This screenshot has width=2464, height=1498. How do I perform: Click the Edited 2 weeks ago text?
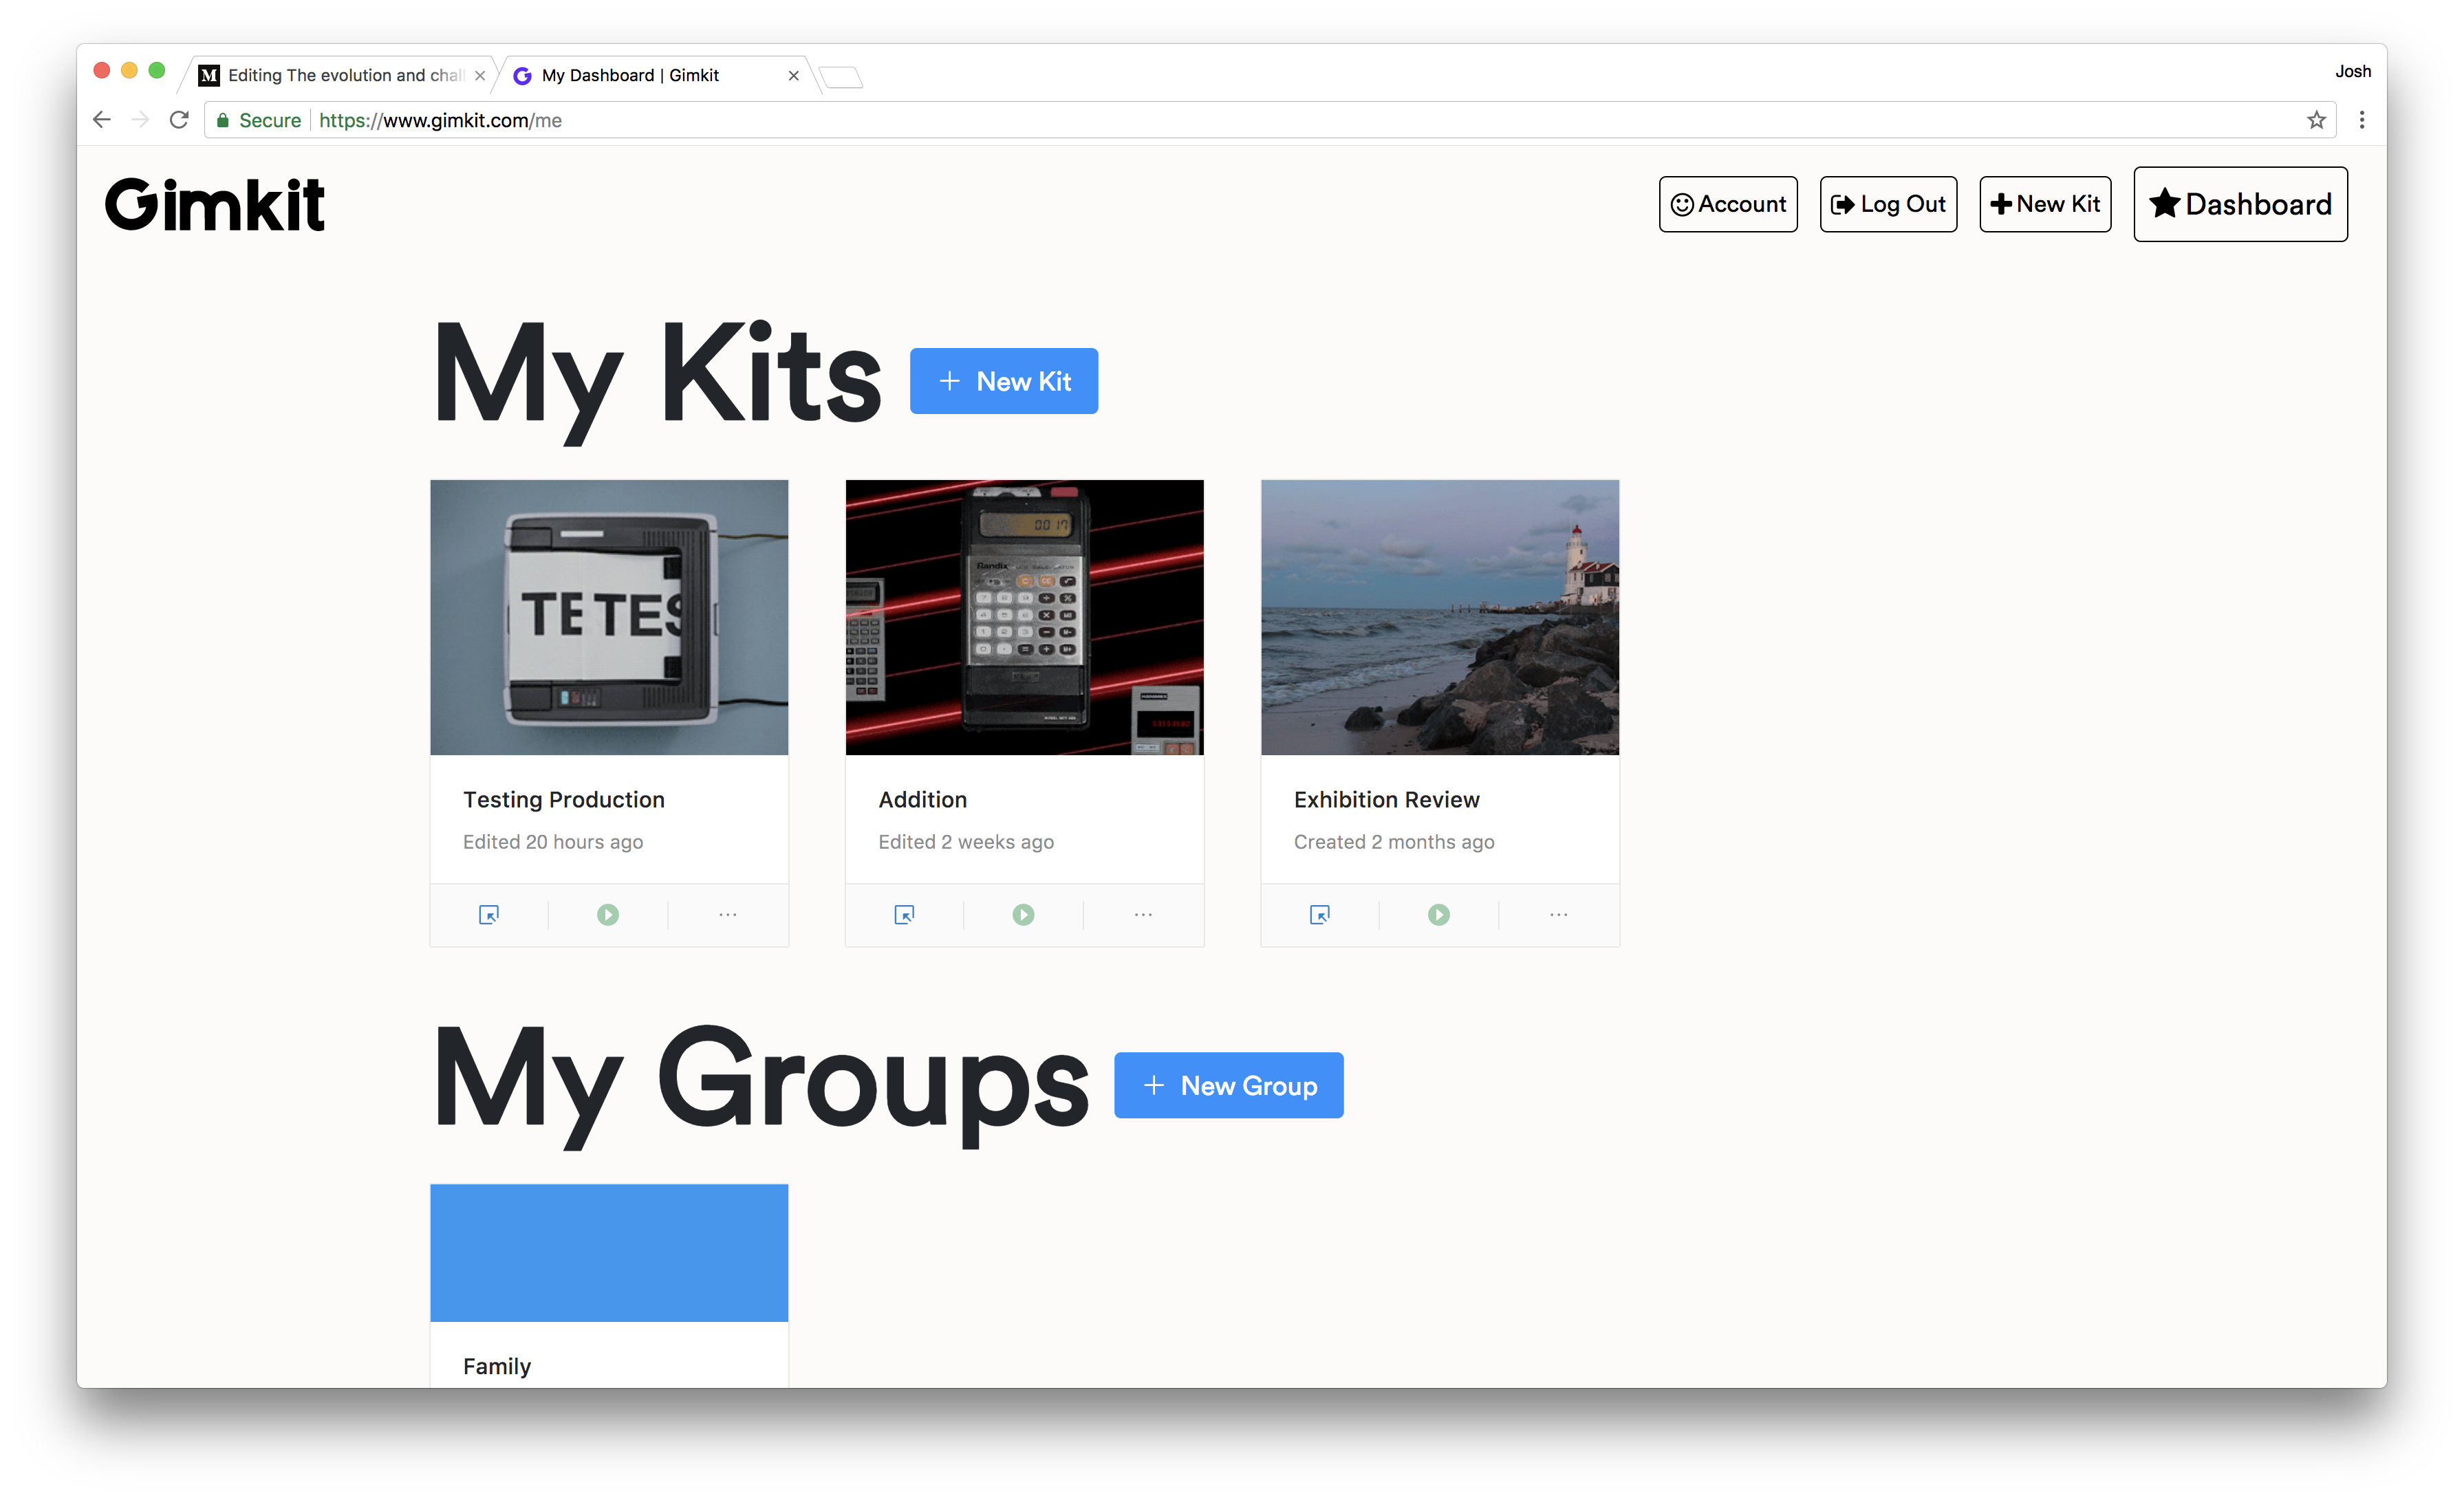click(965, 842)
